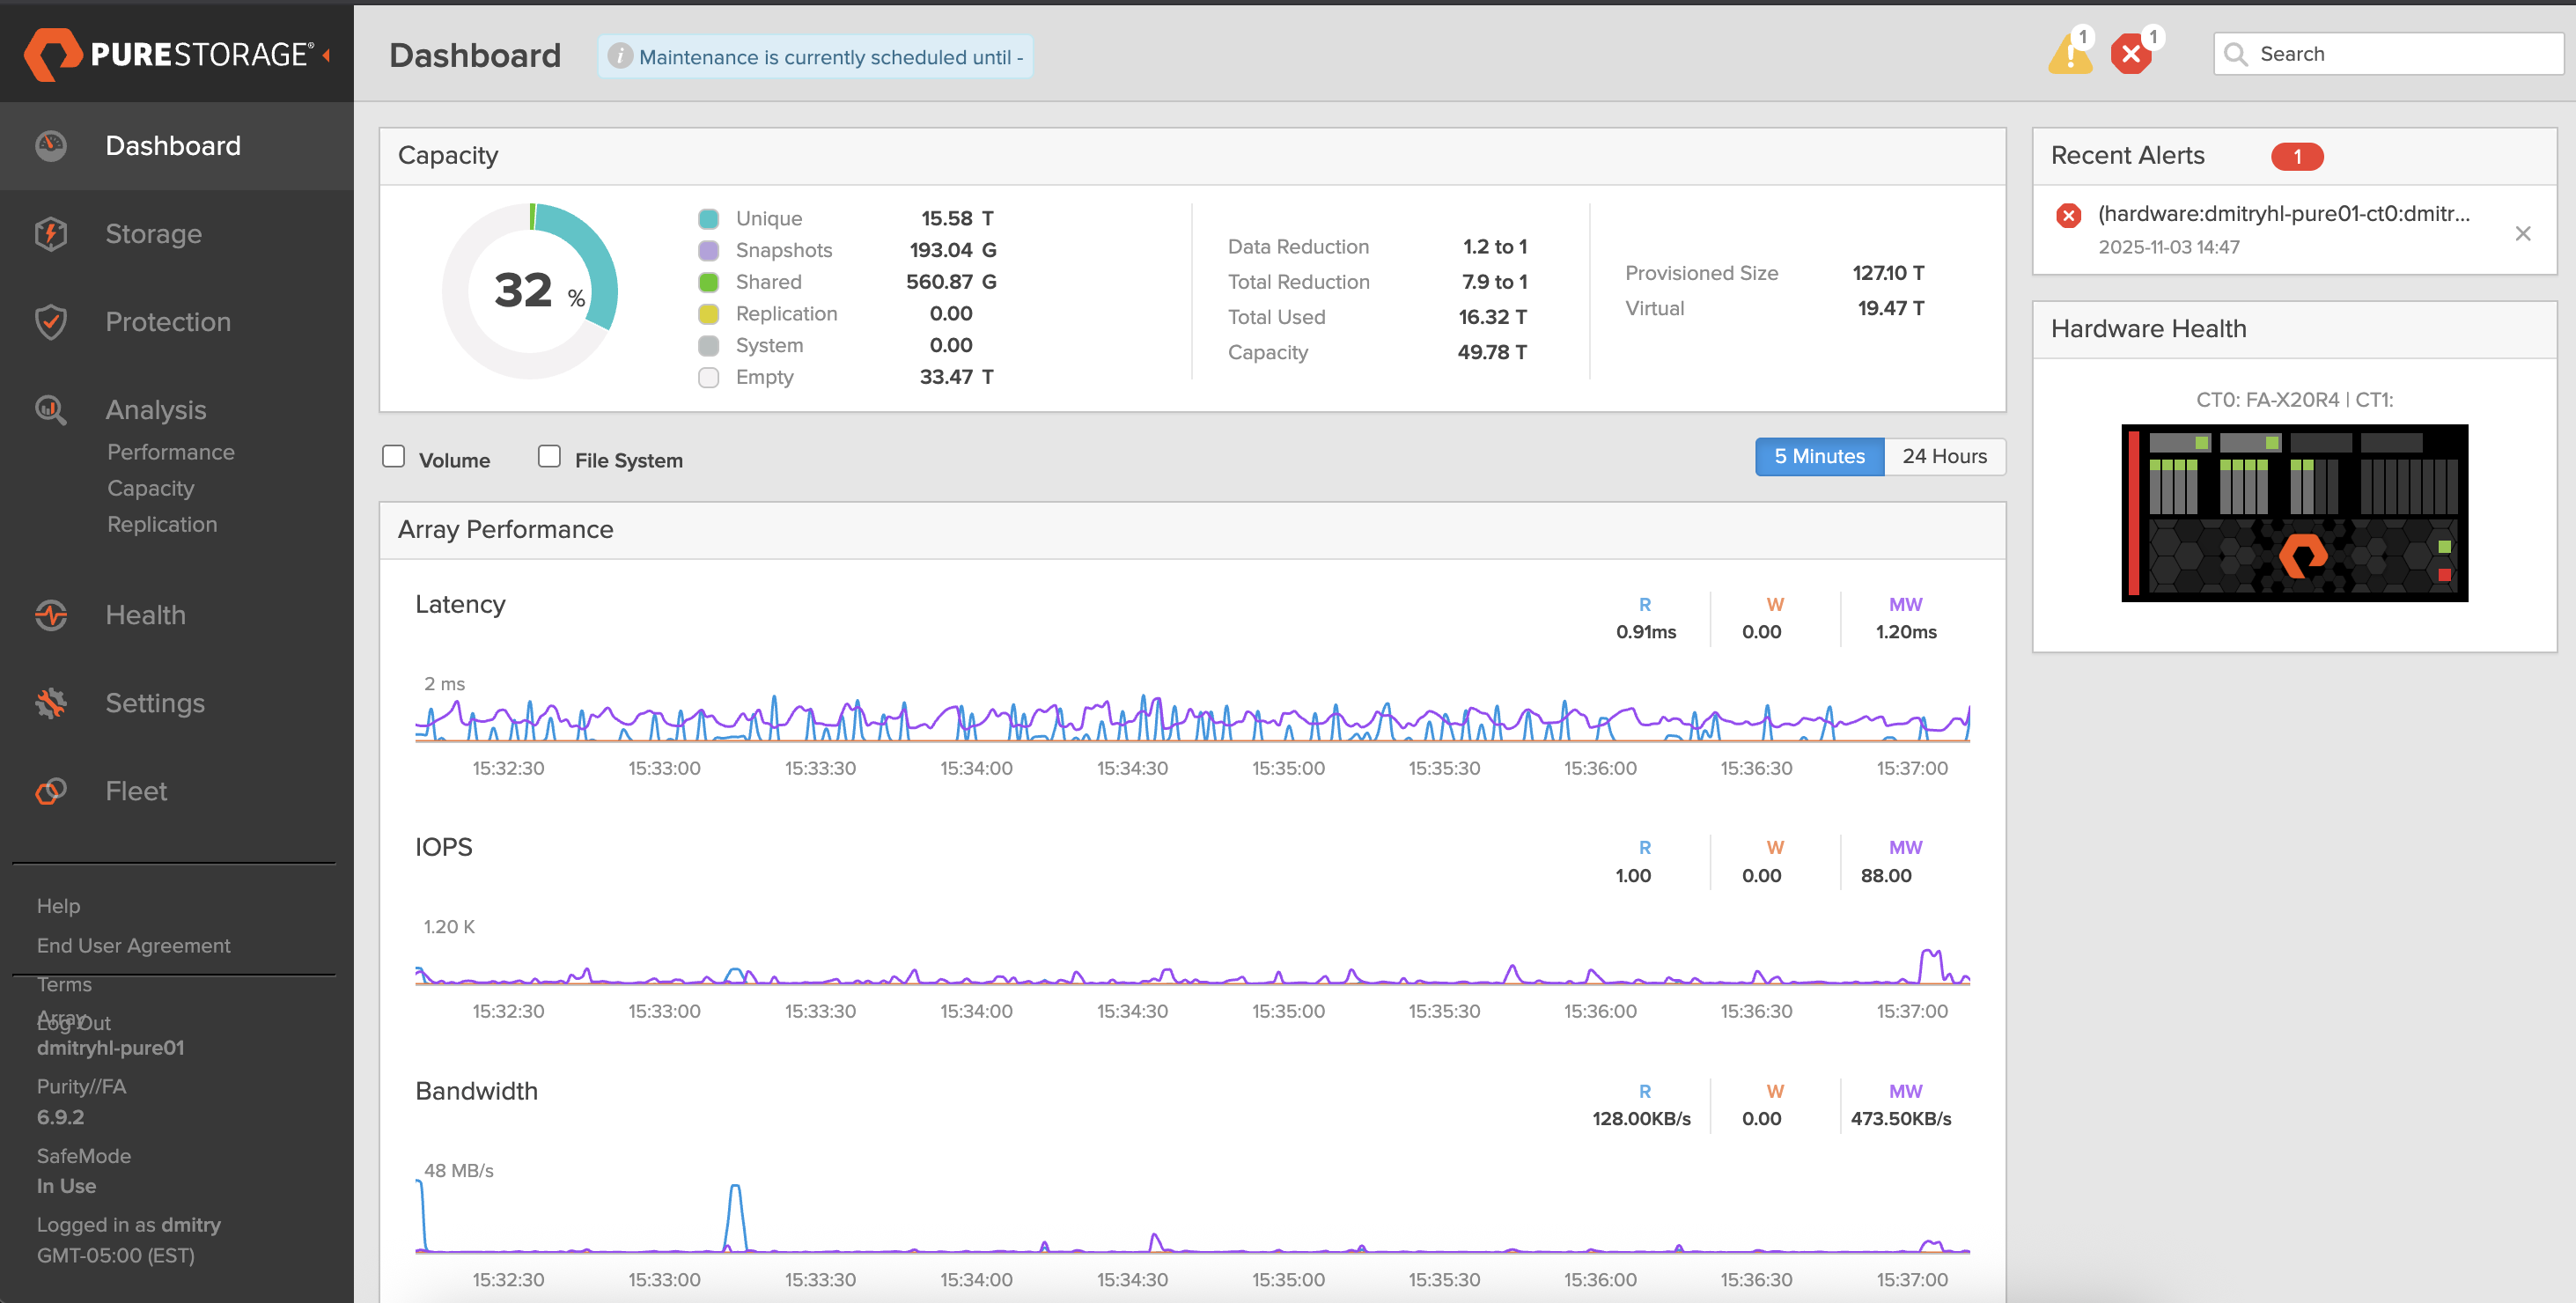Click the Fleet icon in sidebar
Viewport: 2576px width, 1303px height.
coord(51,791)
